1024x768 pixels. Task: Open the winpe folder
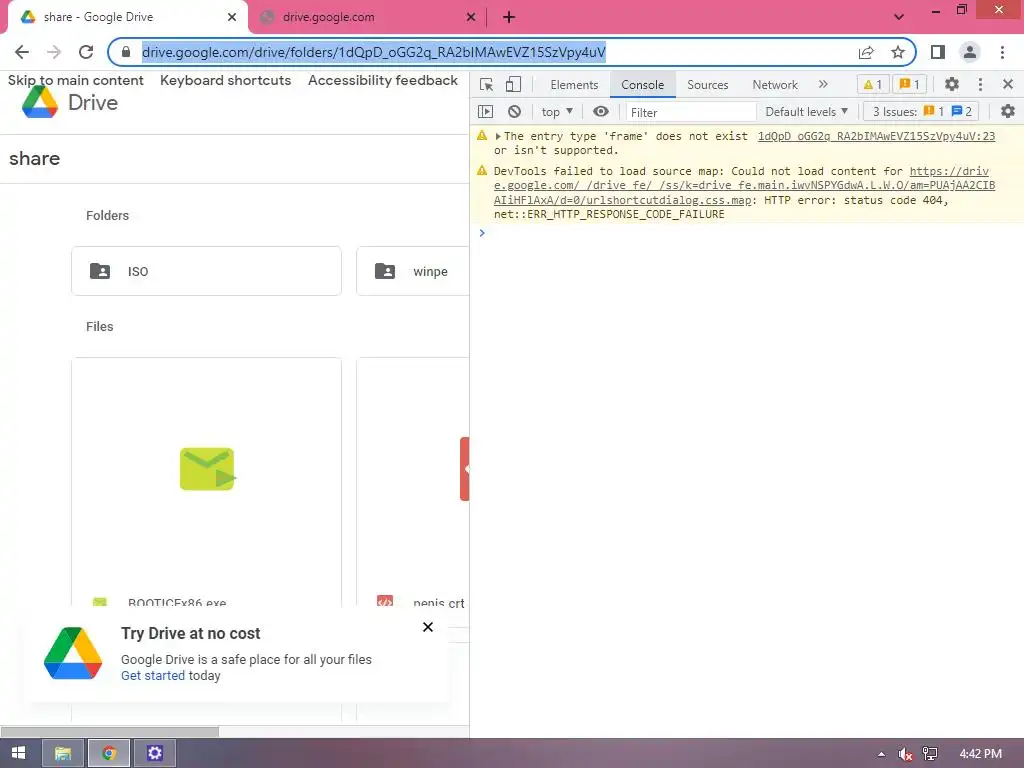click(413, 271)
